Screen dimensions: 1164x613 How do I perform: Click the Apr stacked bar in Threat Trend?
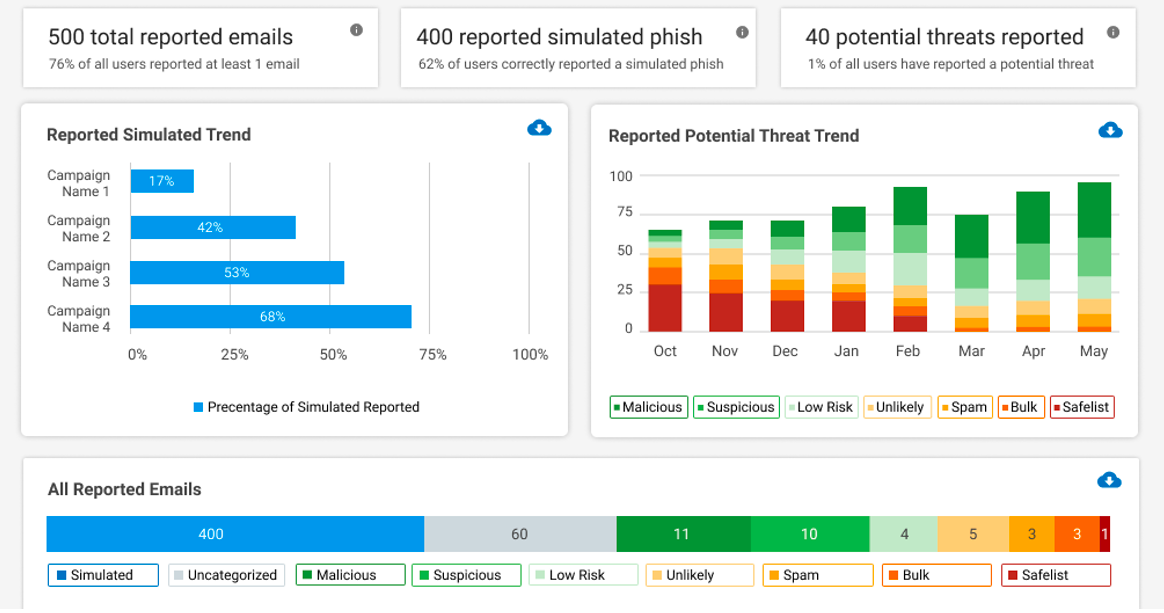point(1033,261)
